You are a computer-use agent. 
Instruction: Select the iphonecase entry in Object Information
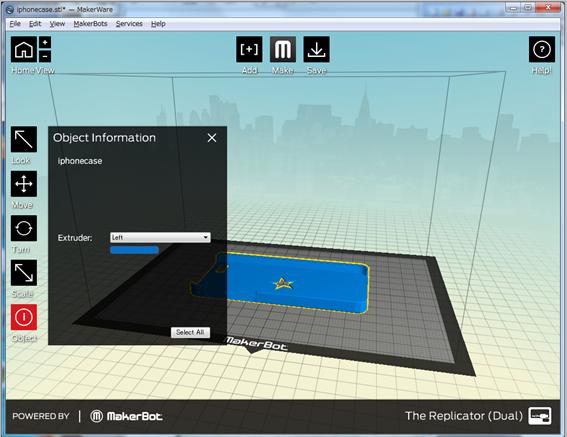[80, 161]
